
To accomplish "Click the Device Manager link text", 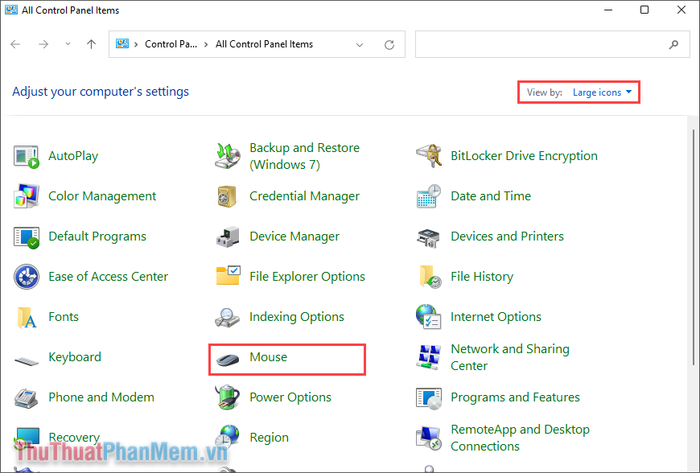I will click(x=294, y=236).
